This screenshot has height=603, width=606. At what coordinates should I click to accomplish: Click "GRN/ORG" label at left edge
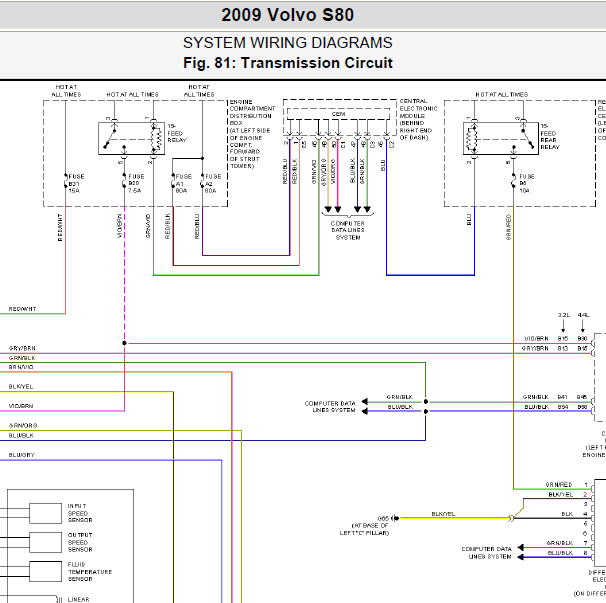(x=23, y=426)
